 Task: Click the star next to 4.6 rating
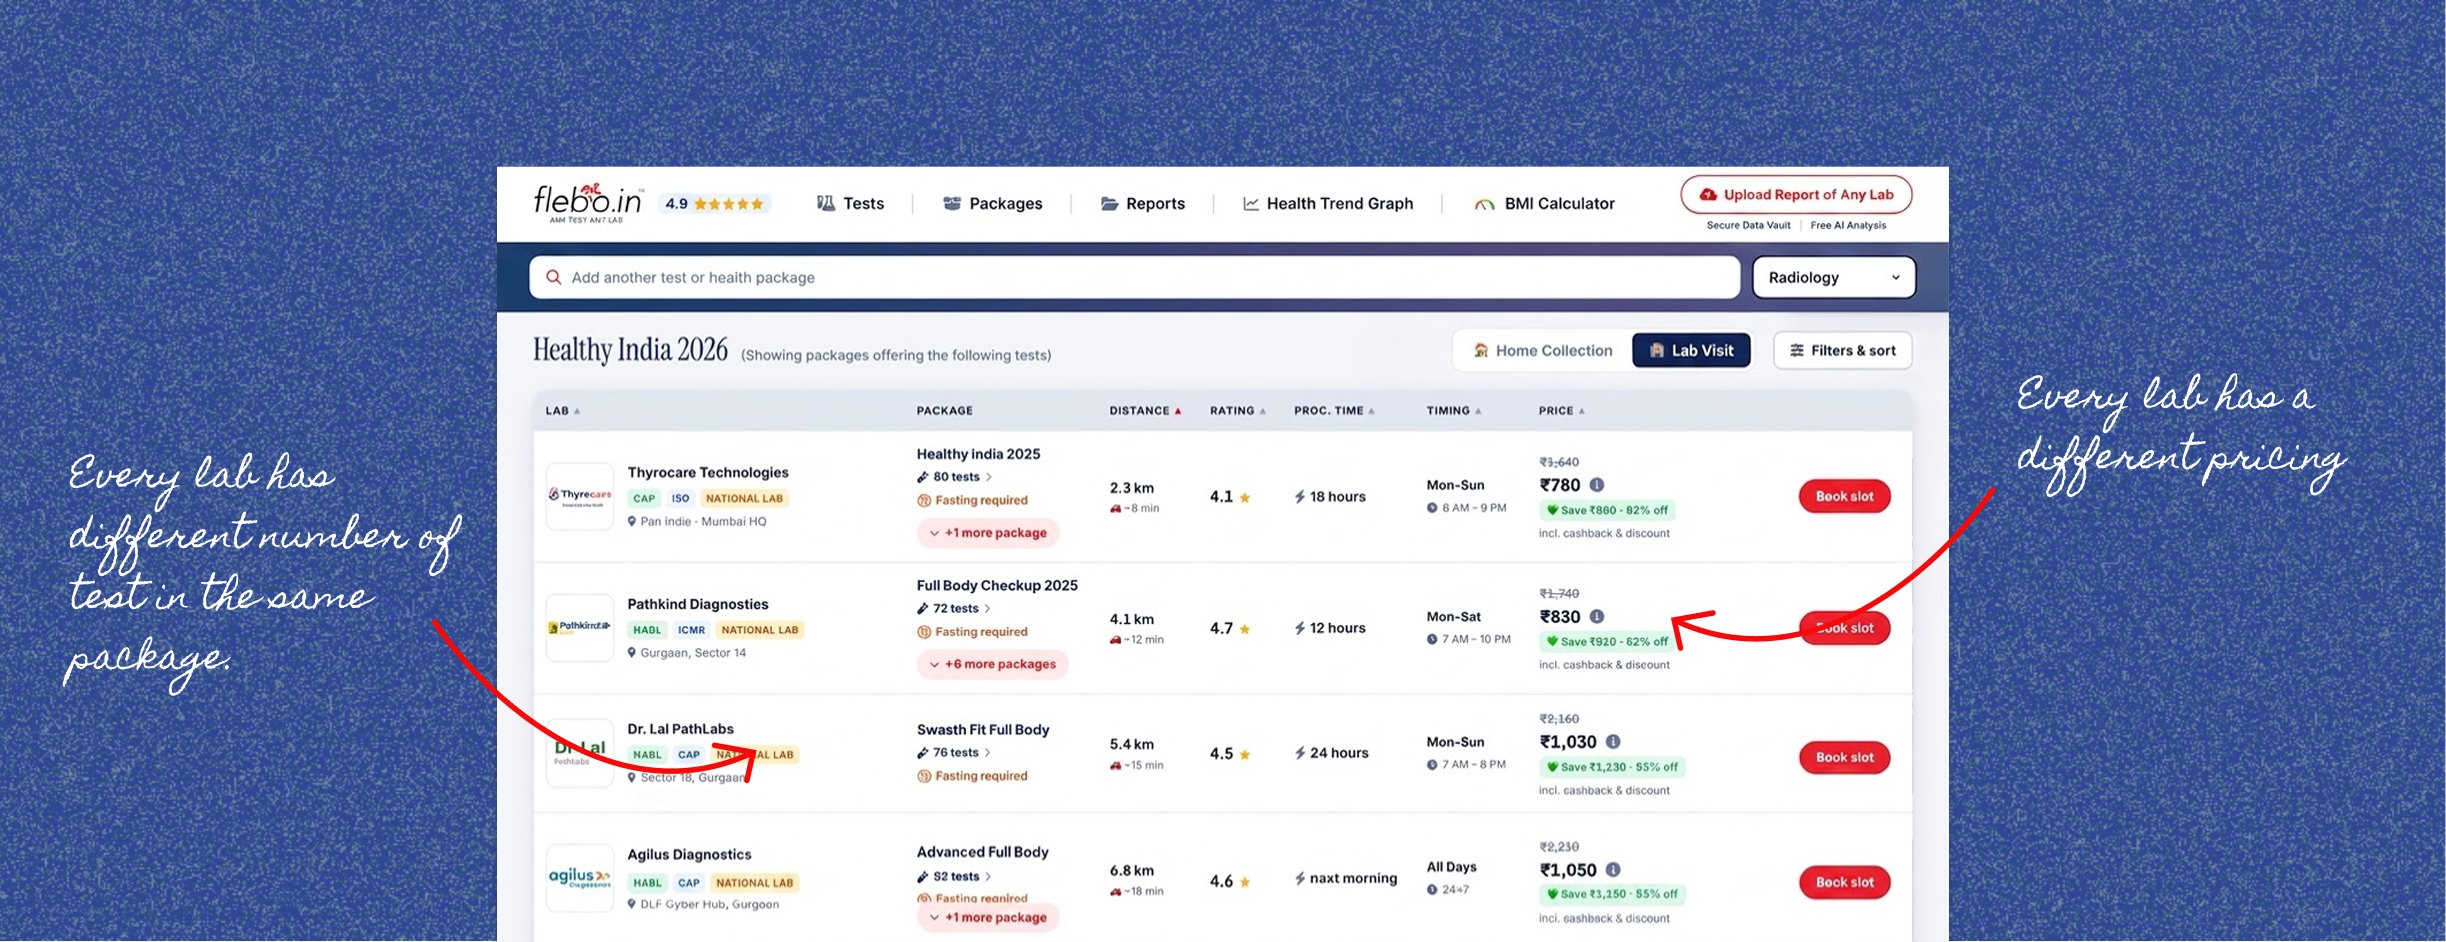[x=1245, y=882]
